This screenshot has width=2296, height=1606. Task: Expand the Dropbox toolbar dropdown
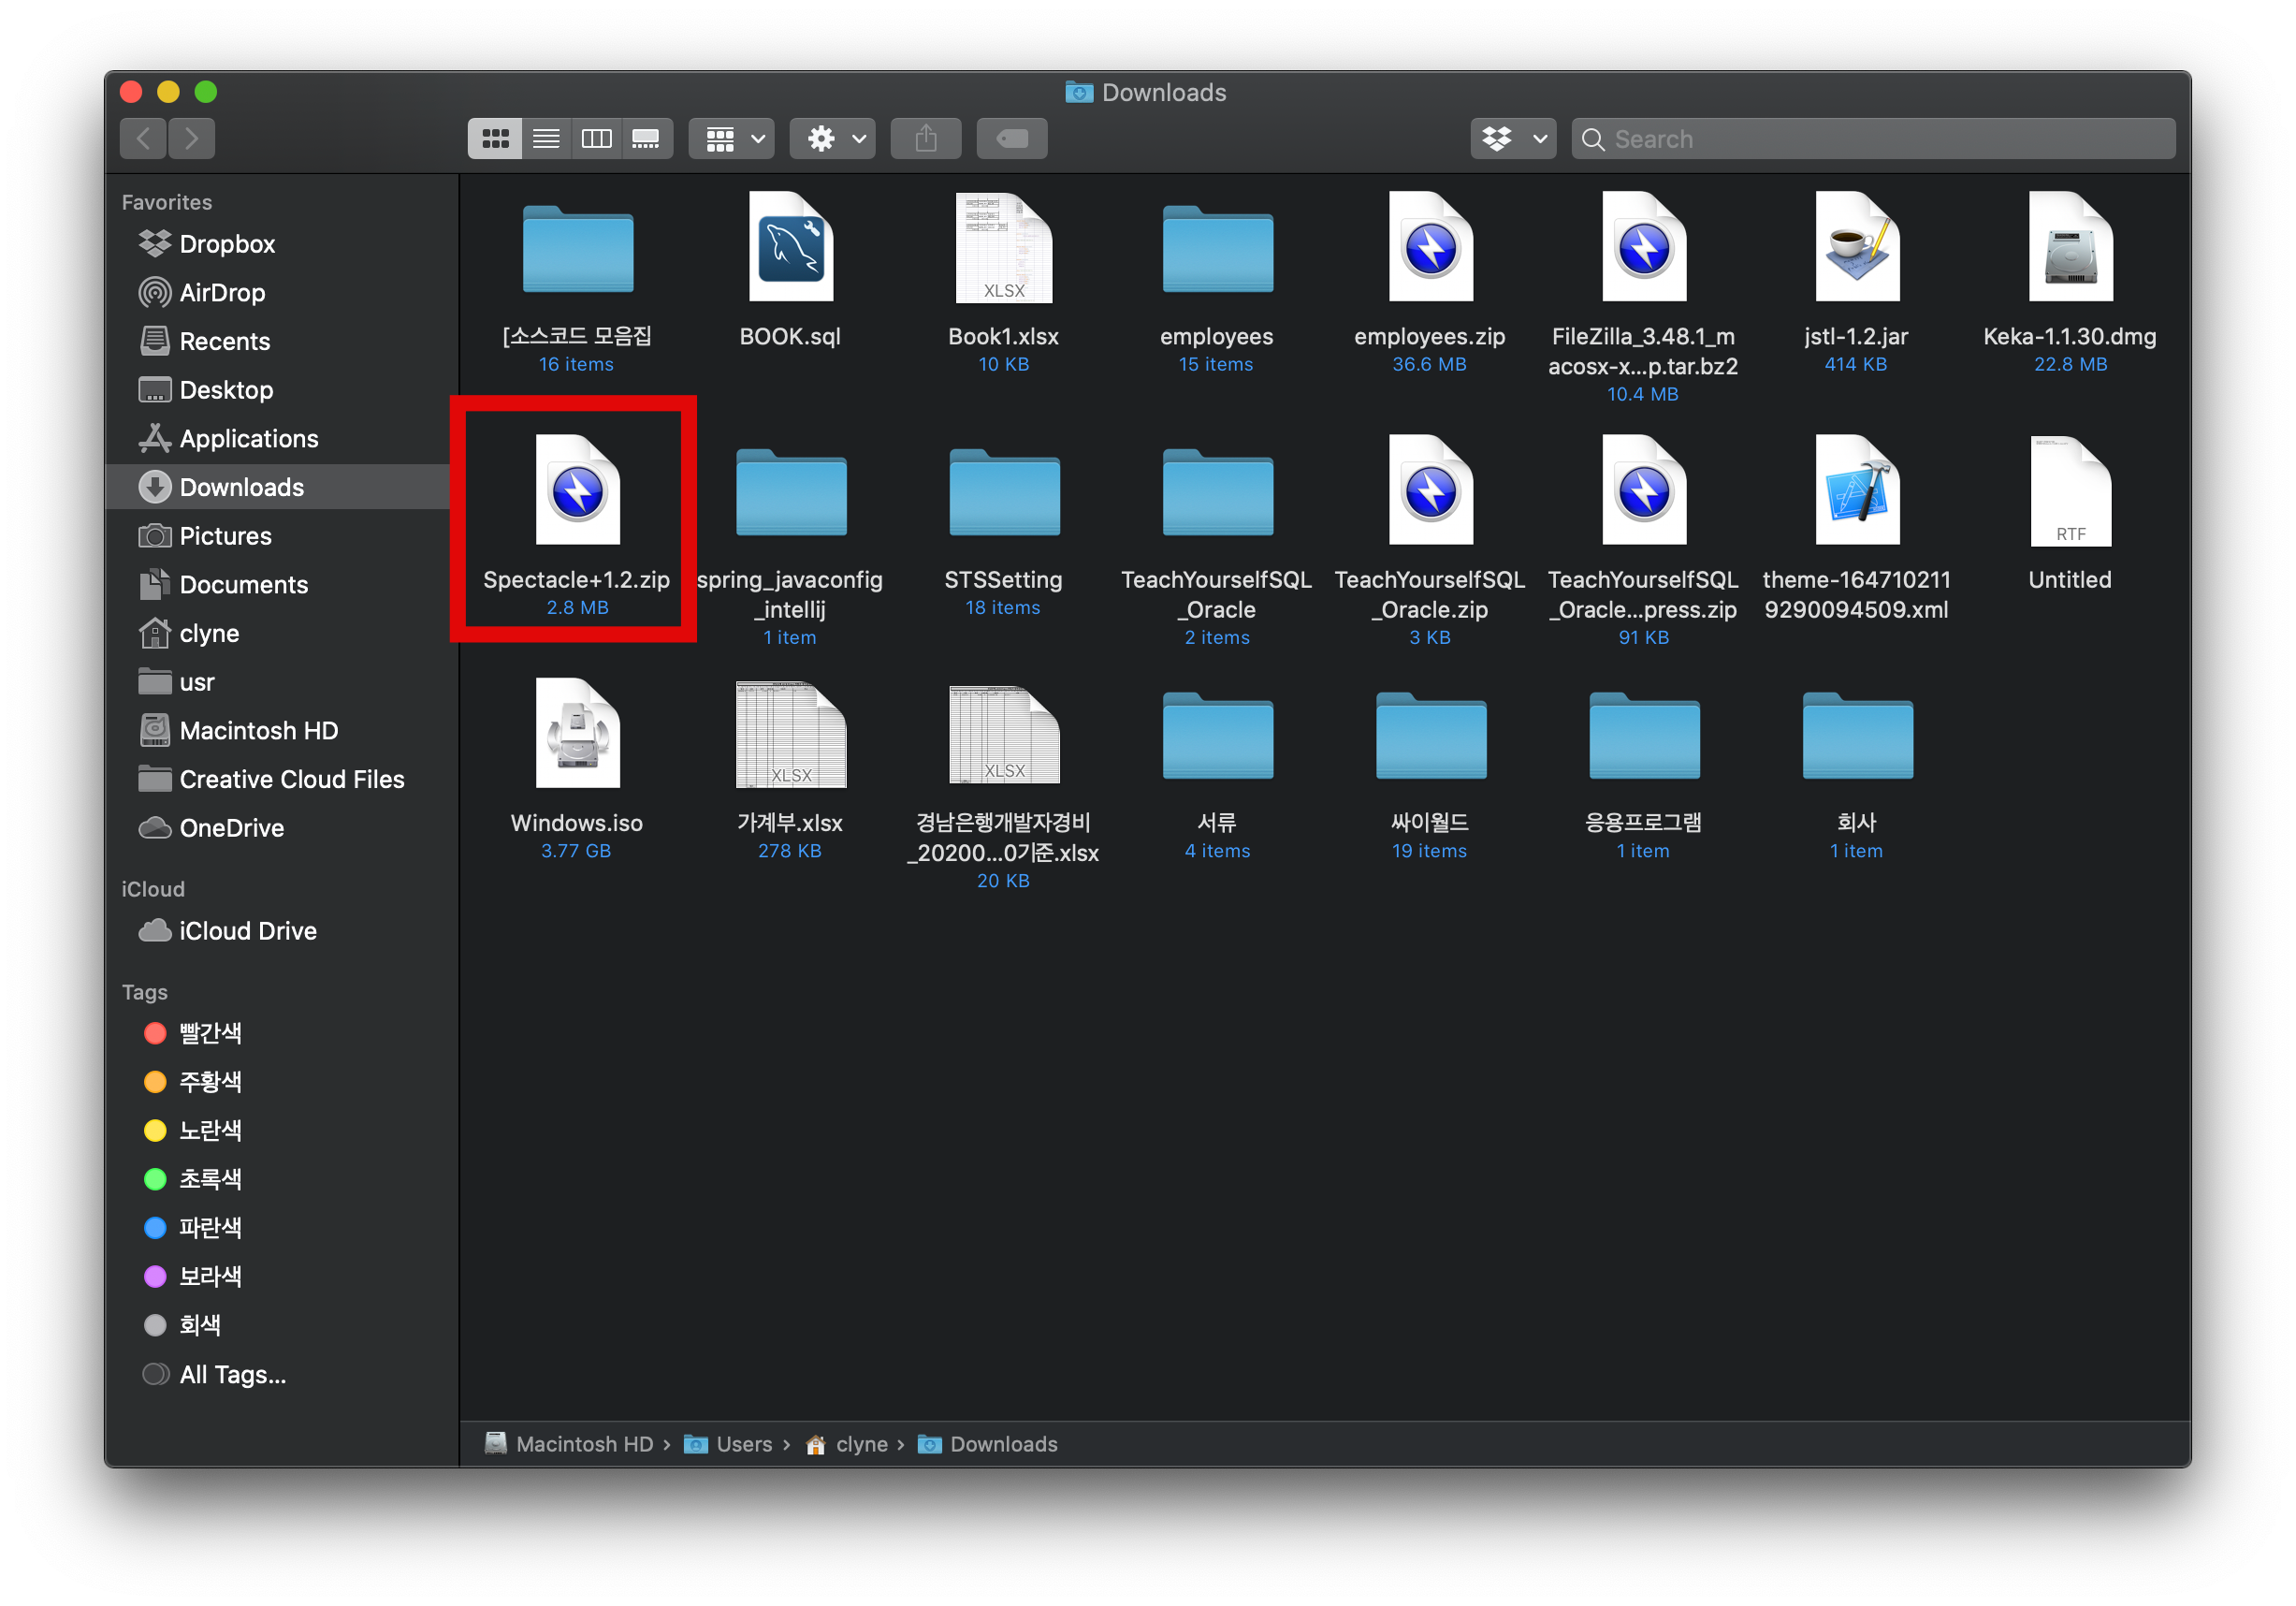(x=1513, y=139)
